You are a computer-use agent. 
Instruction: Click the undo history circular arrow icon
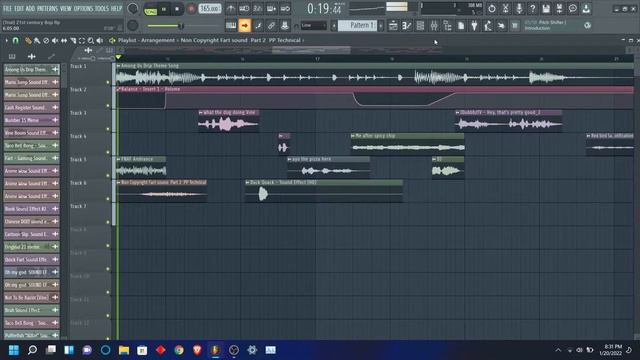pyautogui.click(x=492, y=9)
